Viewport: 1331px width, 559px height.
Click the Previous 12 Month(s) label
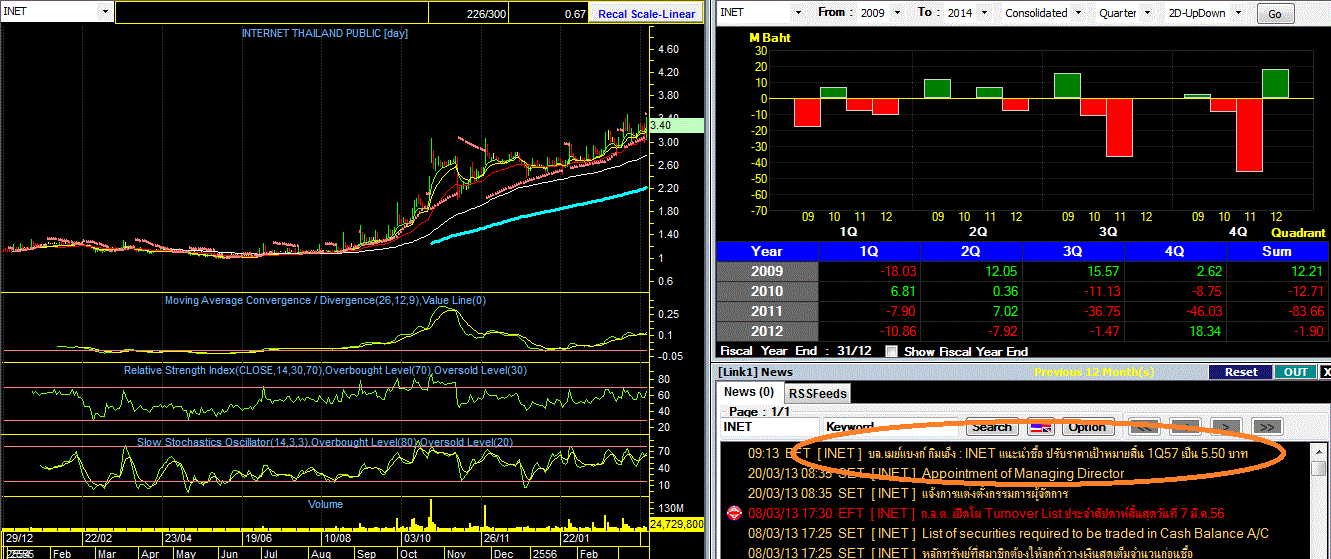tap(1094, 372)
